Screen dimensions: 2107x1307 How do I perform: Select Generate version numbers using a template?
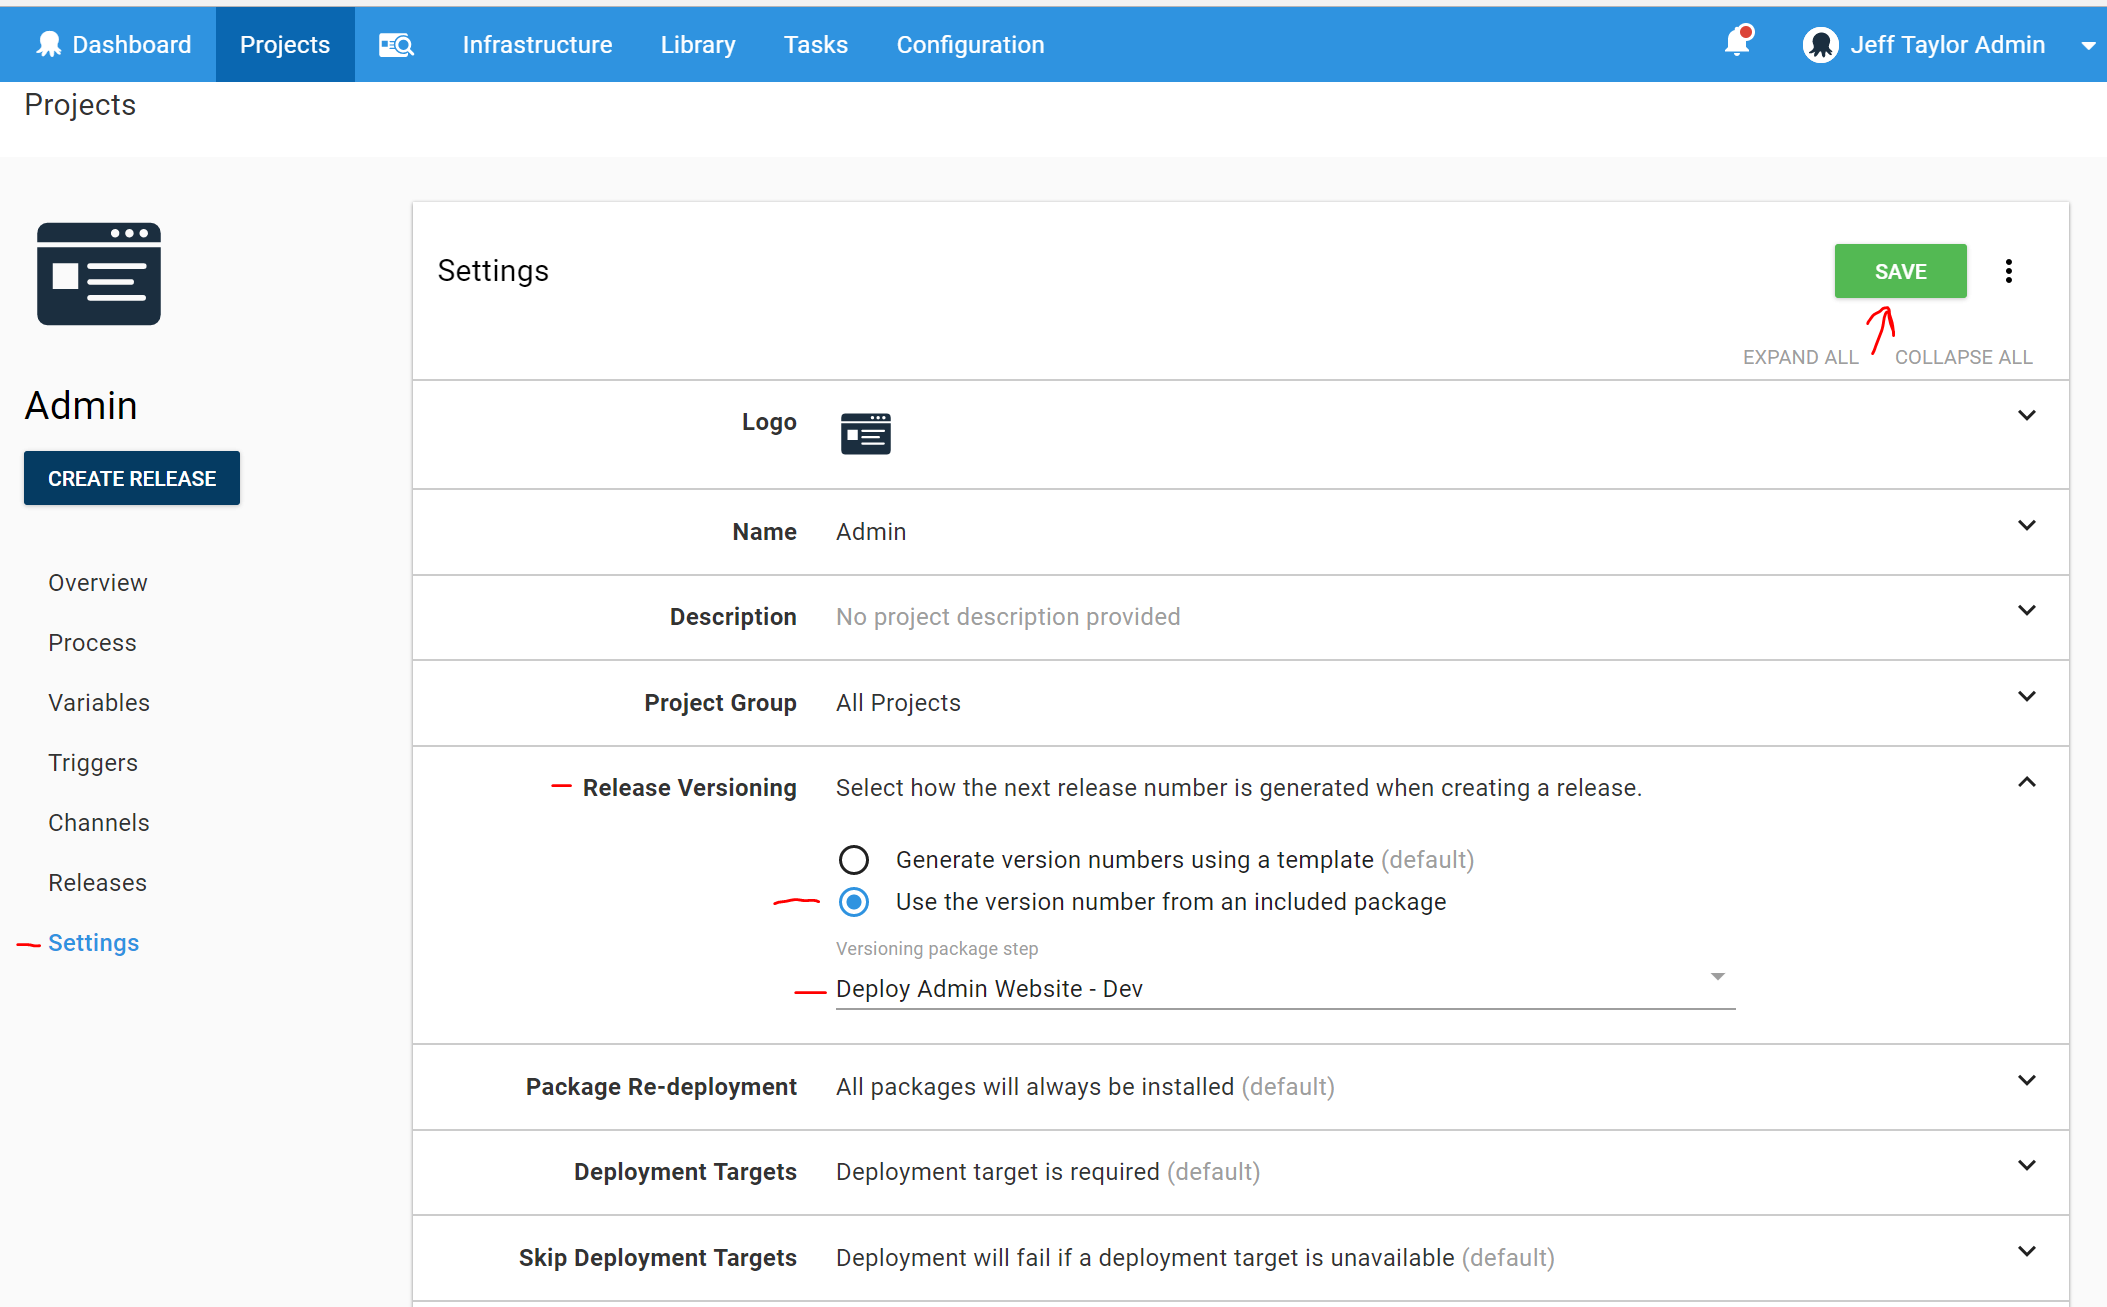point(854,860)
